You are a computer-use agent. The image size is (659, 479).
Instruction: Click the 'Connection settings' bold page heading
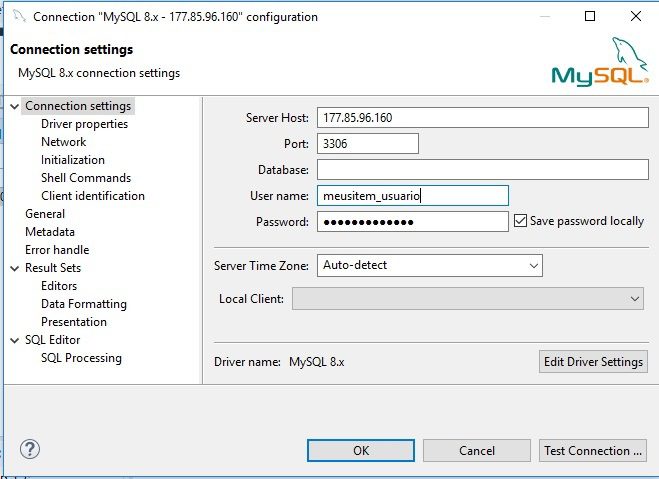[71, 50]
